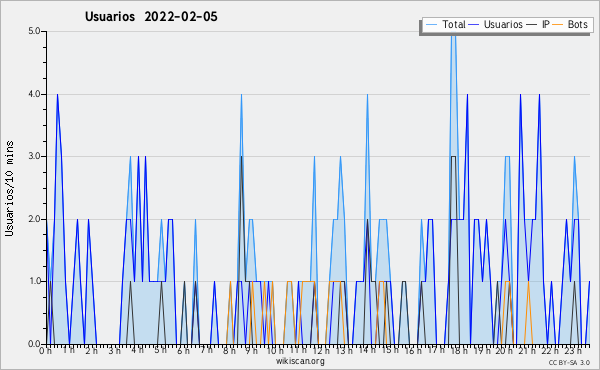Click the x-axis label '13 h'

pos(344,351)
